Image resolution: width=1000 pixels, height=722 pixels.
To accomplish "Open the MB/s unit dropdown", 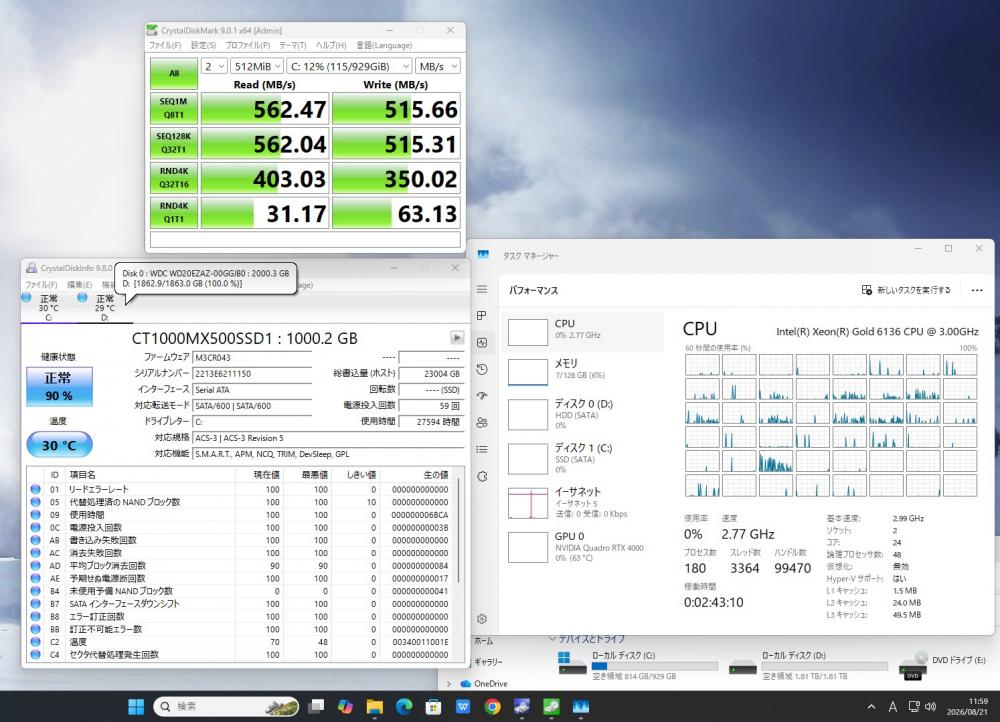I will tap(438, 66).
